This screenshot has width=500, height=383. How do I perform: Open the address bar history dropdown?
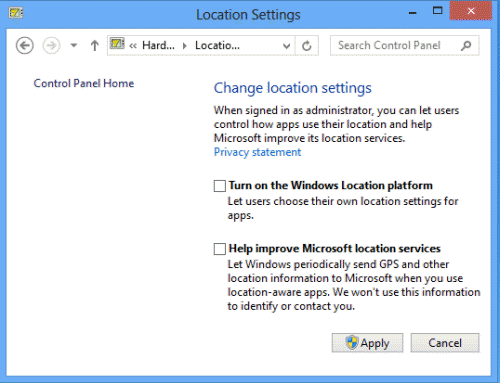coord(286,46)
